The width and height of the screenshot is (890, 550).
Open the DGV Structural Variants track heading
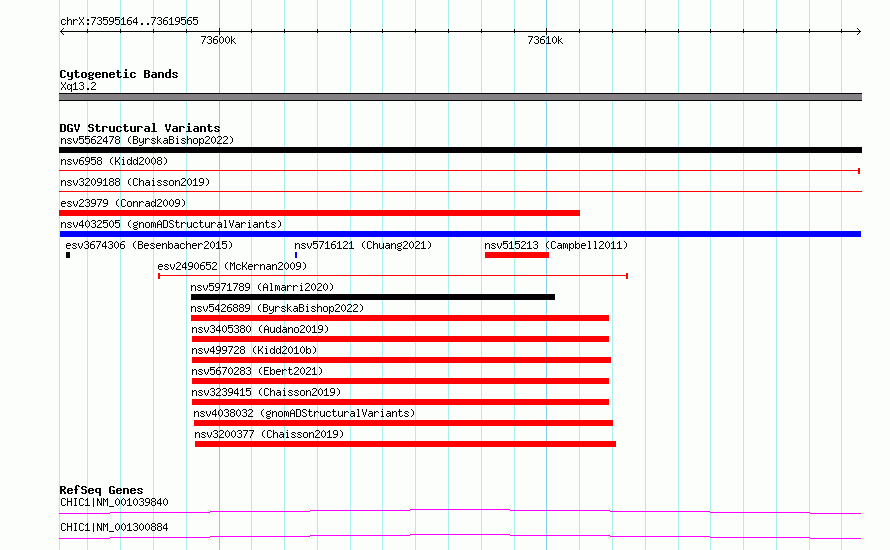140,128
